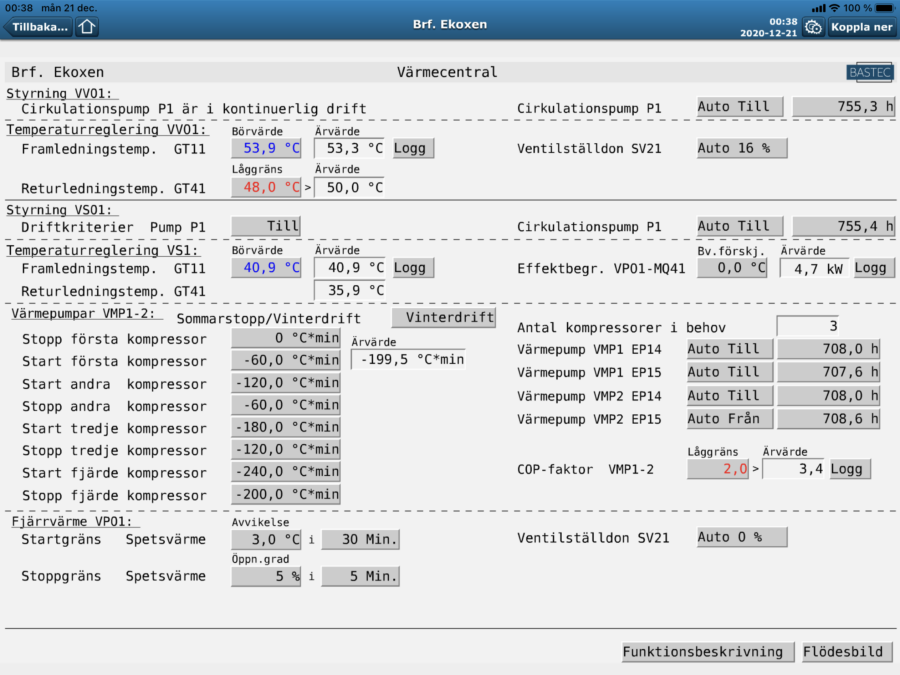Click the Värmepumpar VMP1-2 heading

coord(83,314)
